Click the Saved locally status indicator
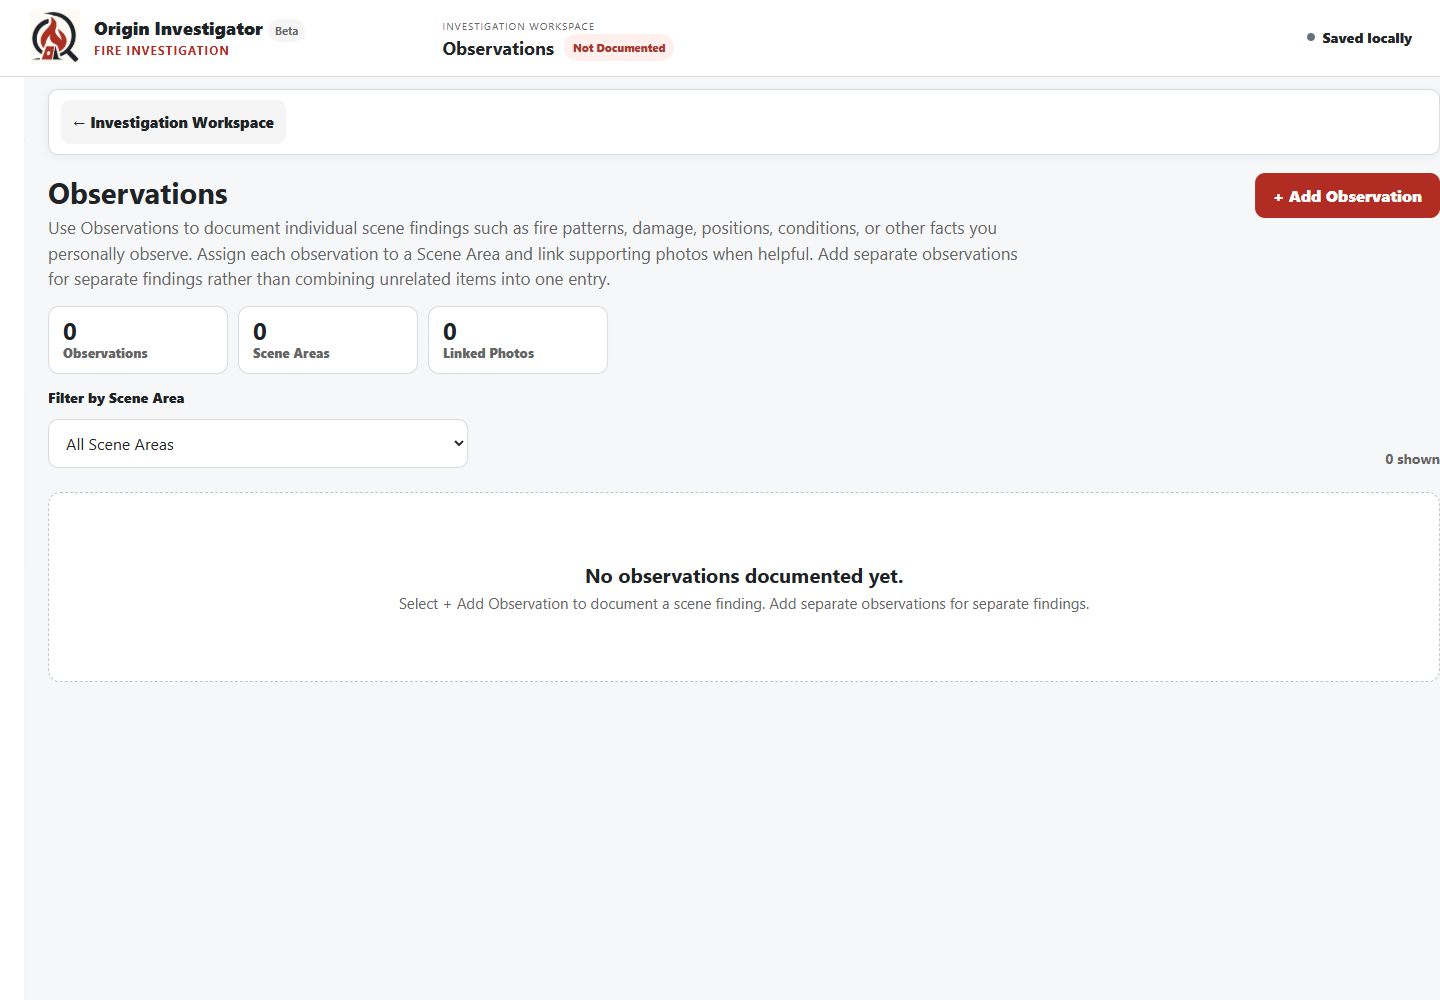This screenshot has height=1000, width=1440. 1359,38
